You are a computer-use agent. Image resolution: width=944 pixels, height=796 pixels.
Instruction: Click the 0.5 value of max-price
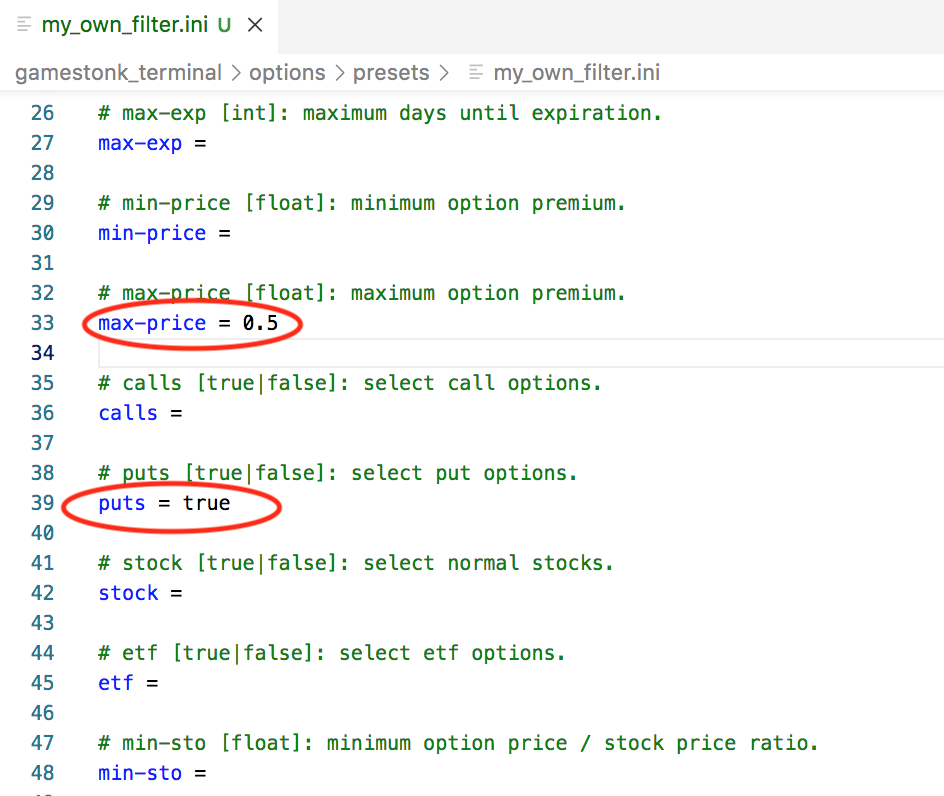pyautogui.click(x=261, y=323)
